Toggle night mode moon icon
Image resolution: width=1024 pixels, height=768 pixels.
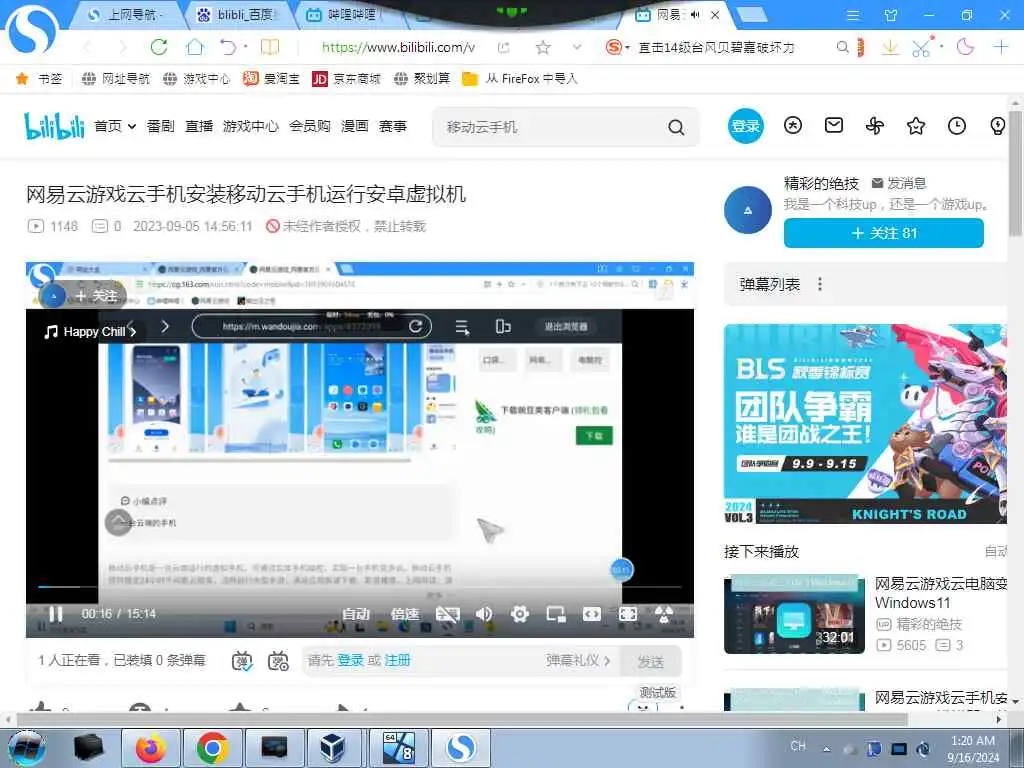[965, 47]
